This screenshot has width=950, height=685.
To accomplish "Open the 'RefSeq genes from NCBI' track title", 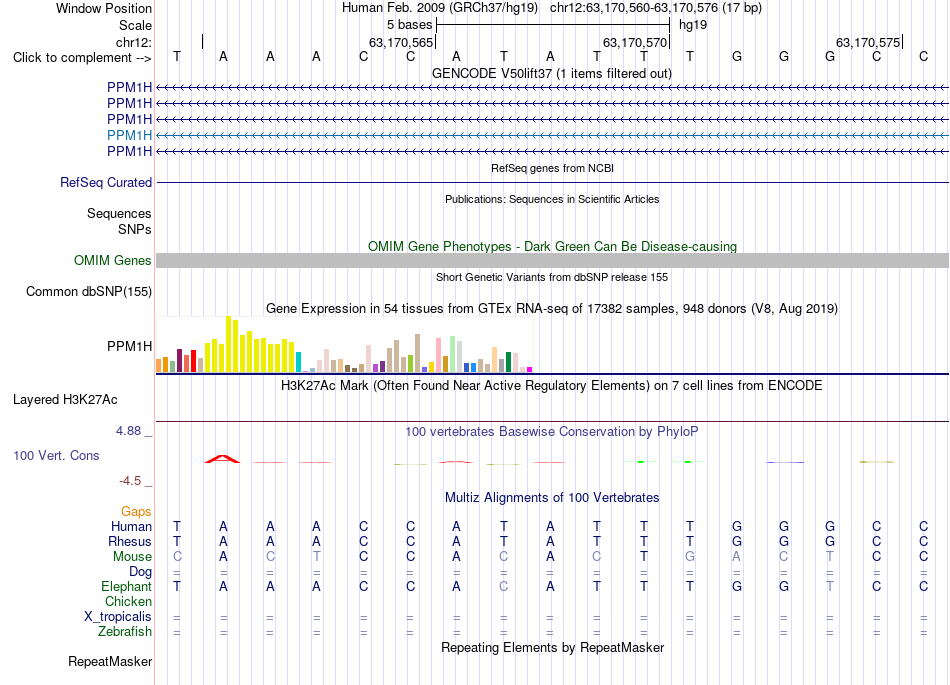I will (553, 168).
